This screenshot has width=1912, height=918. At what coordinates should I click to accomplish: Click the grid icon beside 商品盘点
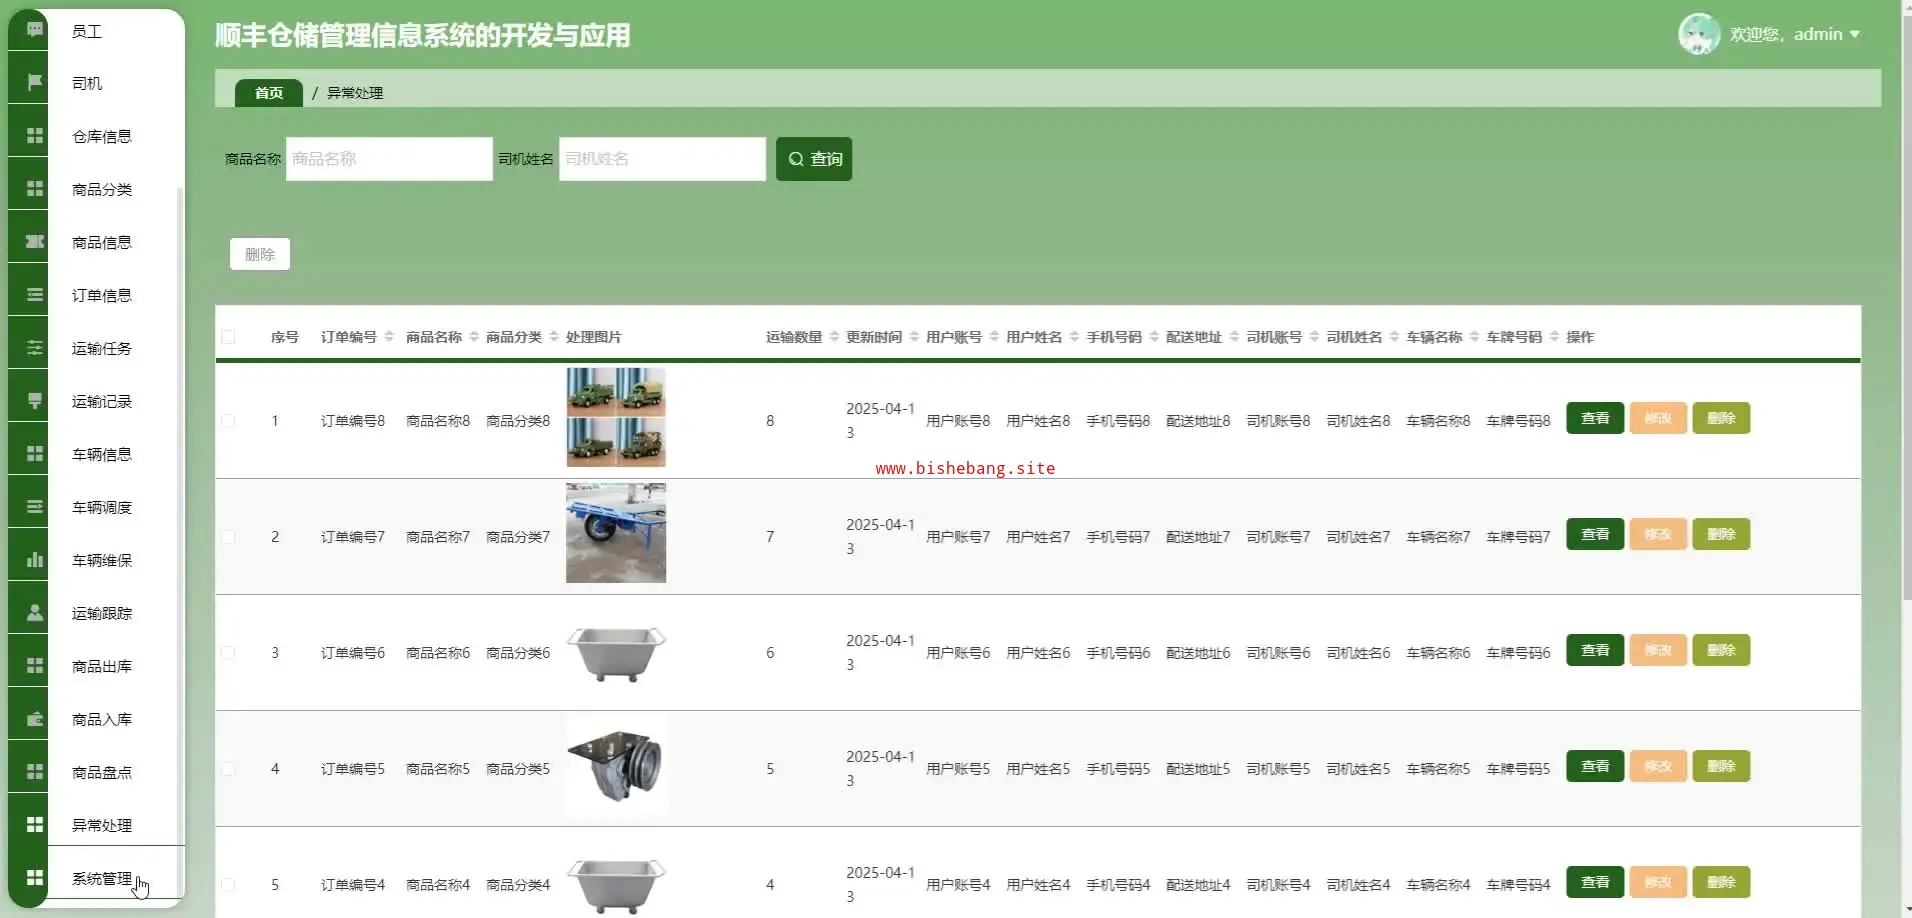tap(34, 771)
